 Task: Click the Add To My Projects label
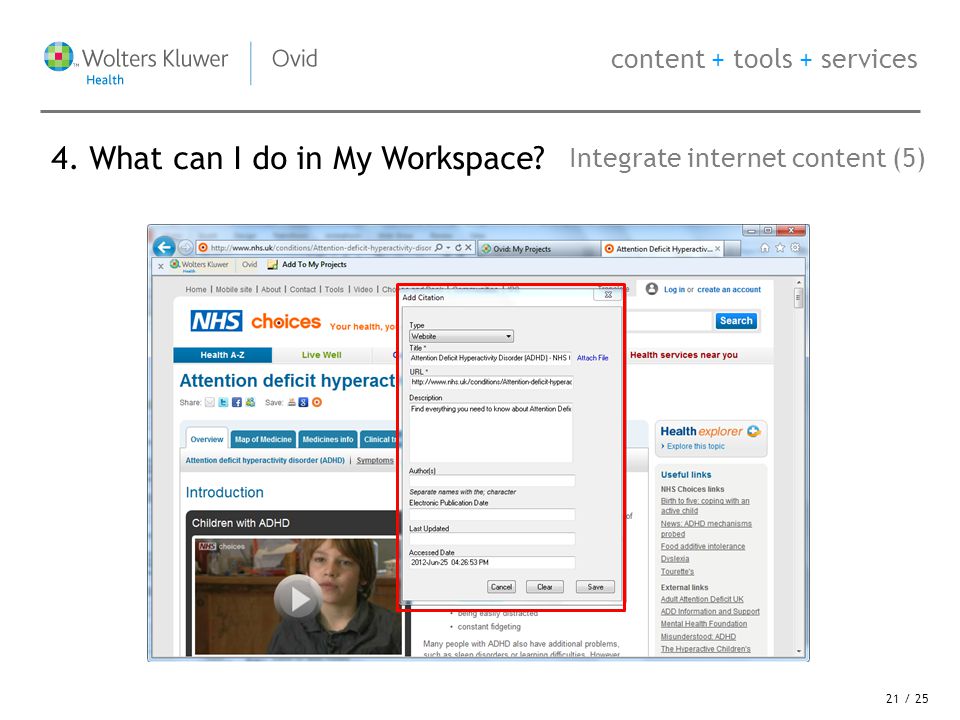(314, 265)
